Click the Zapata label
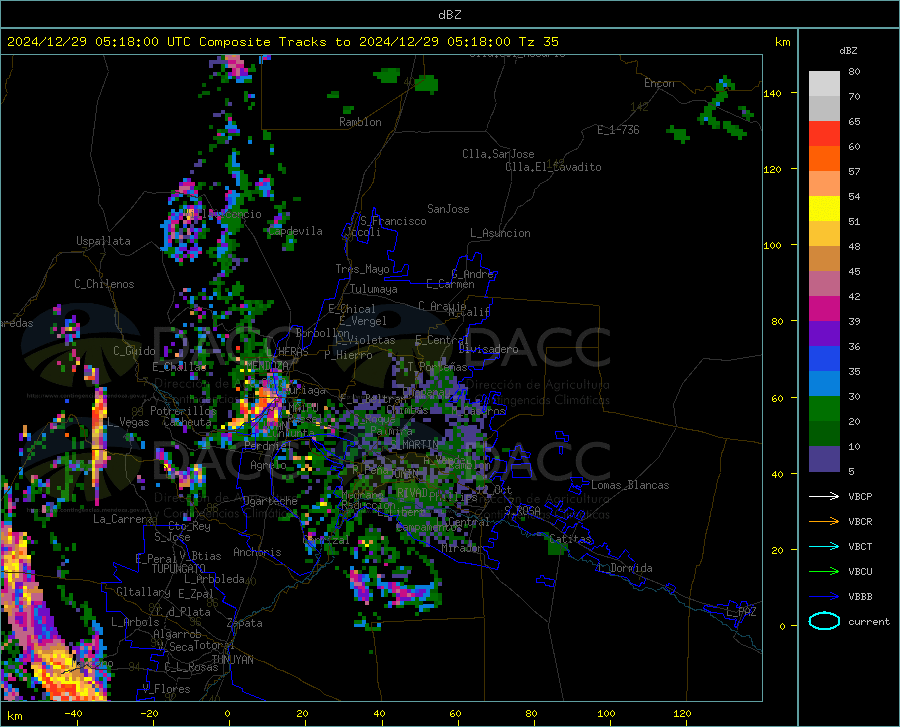This screenshot has height=727, width=900. [x=245, y=623]
